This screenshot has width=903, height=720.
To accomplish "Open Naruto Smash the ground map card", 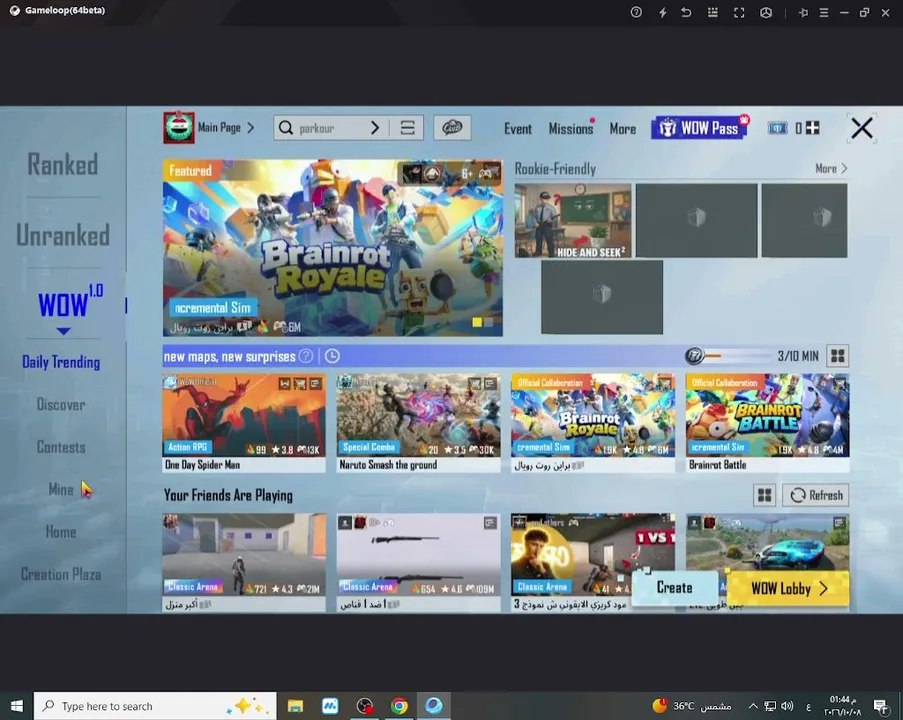I will pos(419,423).
